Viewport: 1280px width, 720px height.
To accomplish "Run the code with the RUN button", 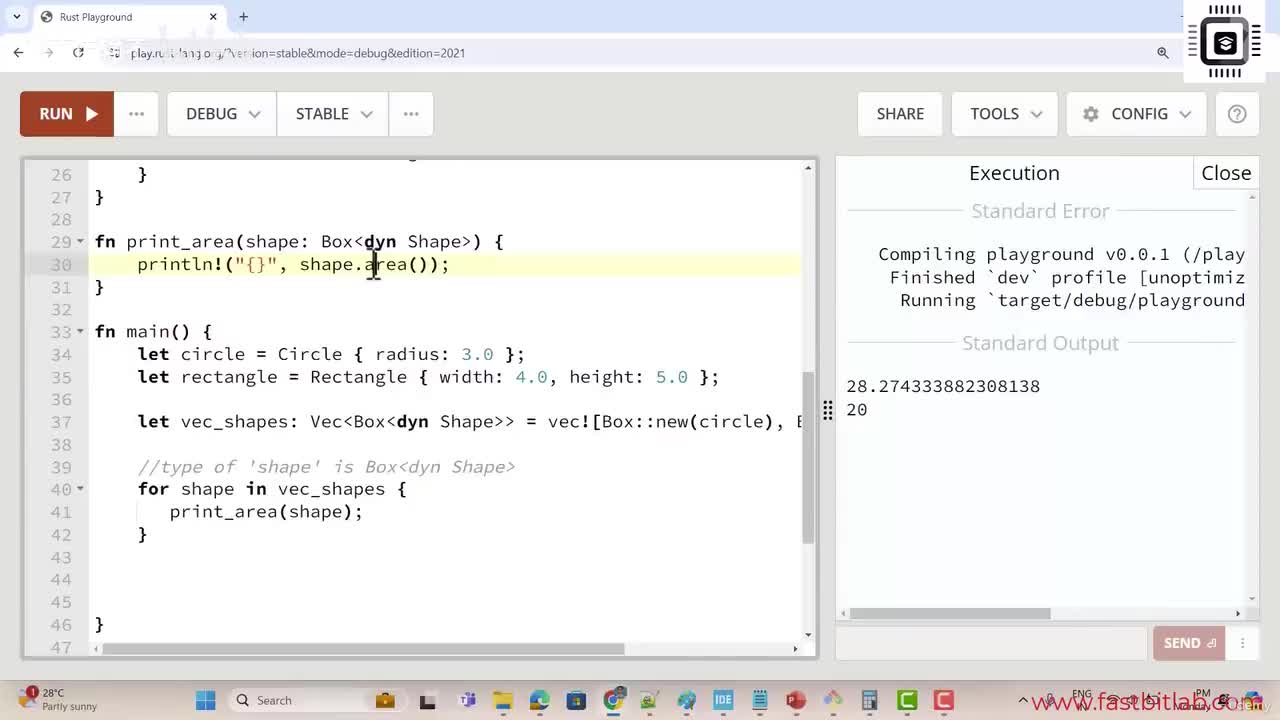I will click(x=66, y=114).
